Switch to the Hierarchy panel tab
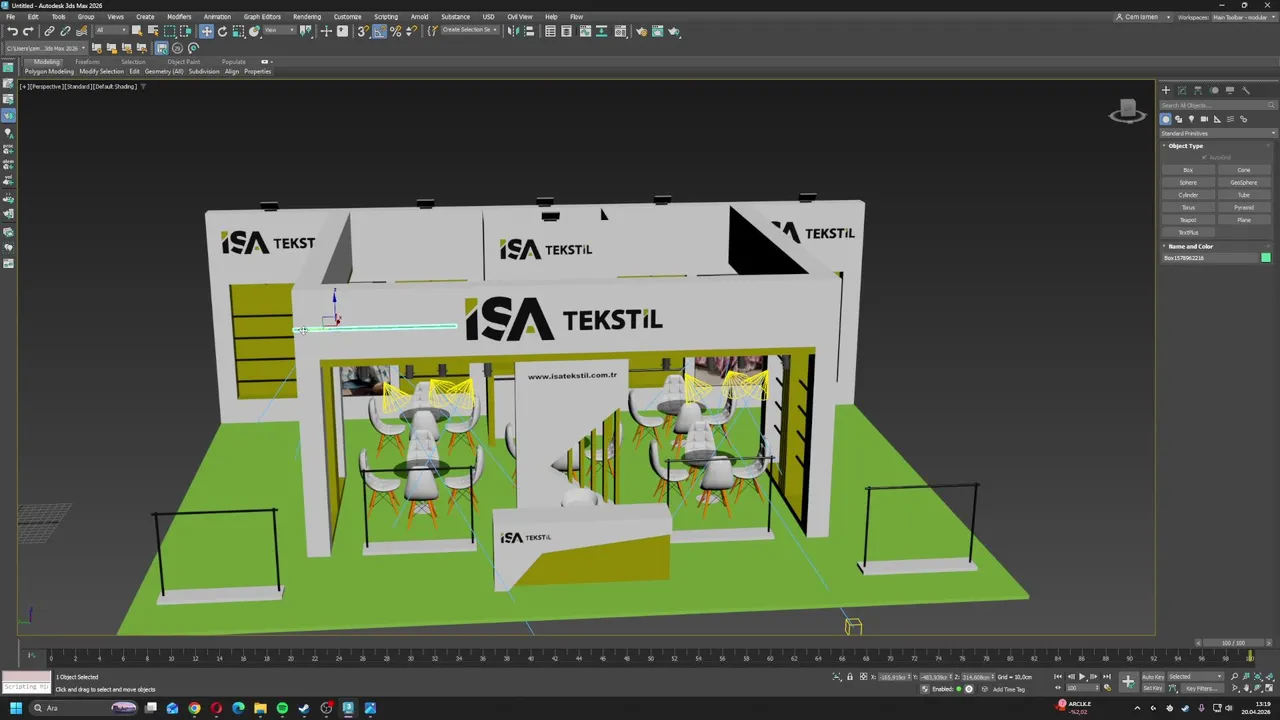 (x=1197, y=90)
